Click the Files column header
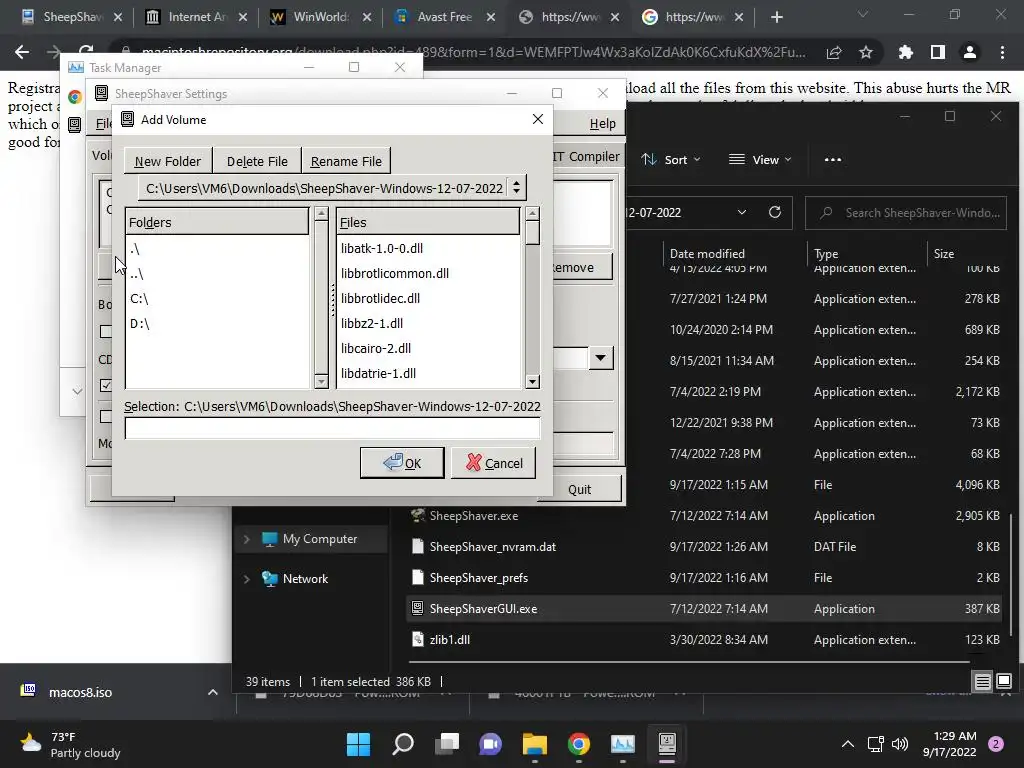Viewport: 1024px width, 768px height. [x=428, y=222]
